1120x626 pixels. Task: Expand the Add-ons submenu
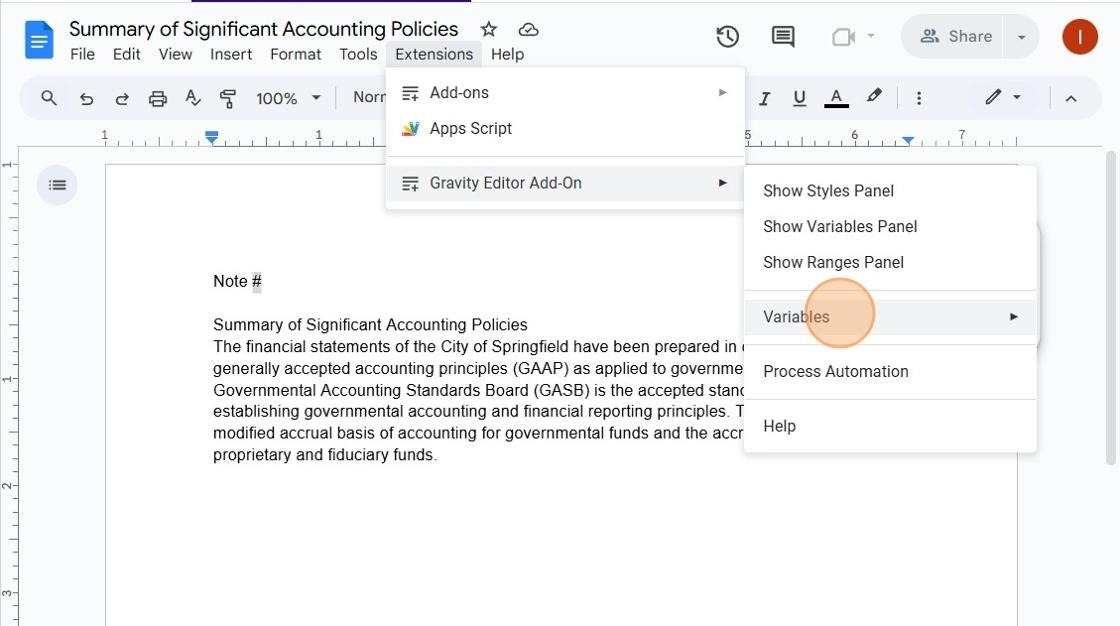coord(565,93)
